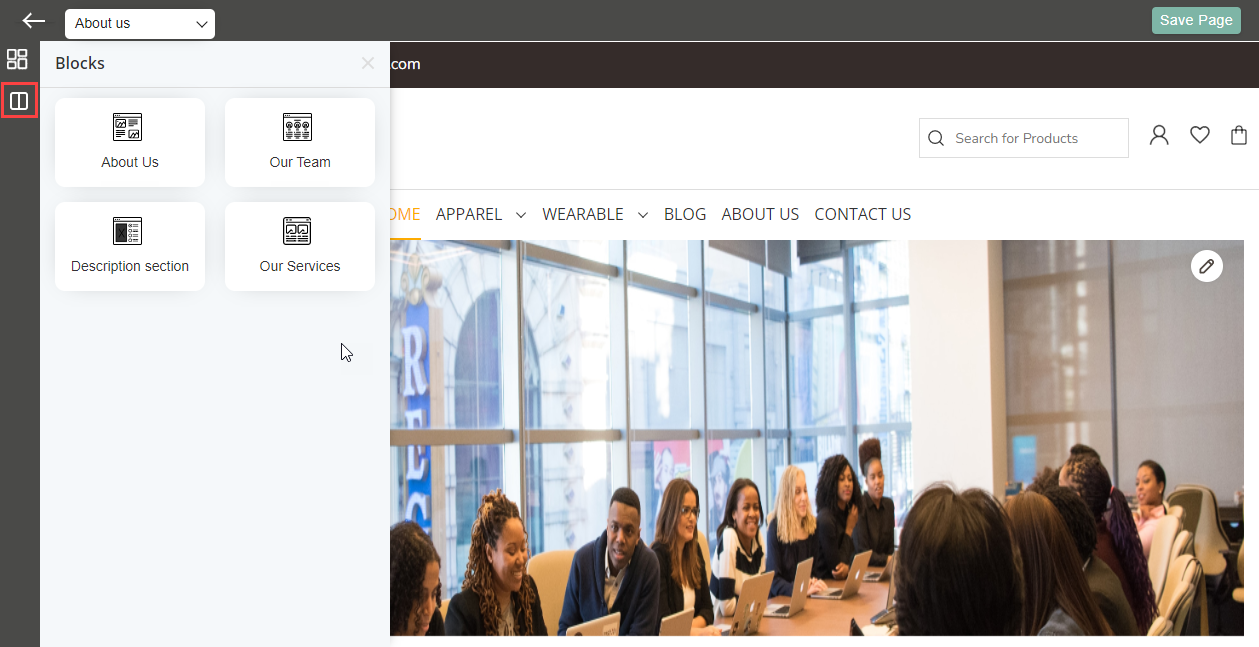Close the Blocks panel

pos(368,63)
